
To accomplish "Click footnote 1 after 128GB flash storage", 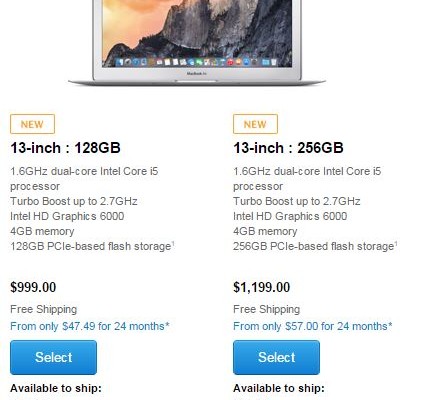I will click(x=173, y=244).
